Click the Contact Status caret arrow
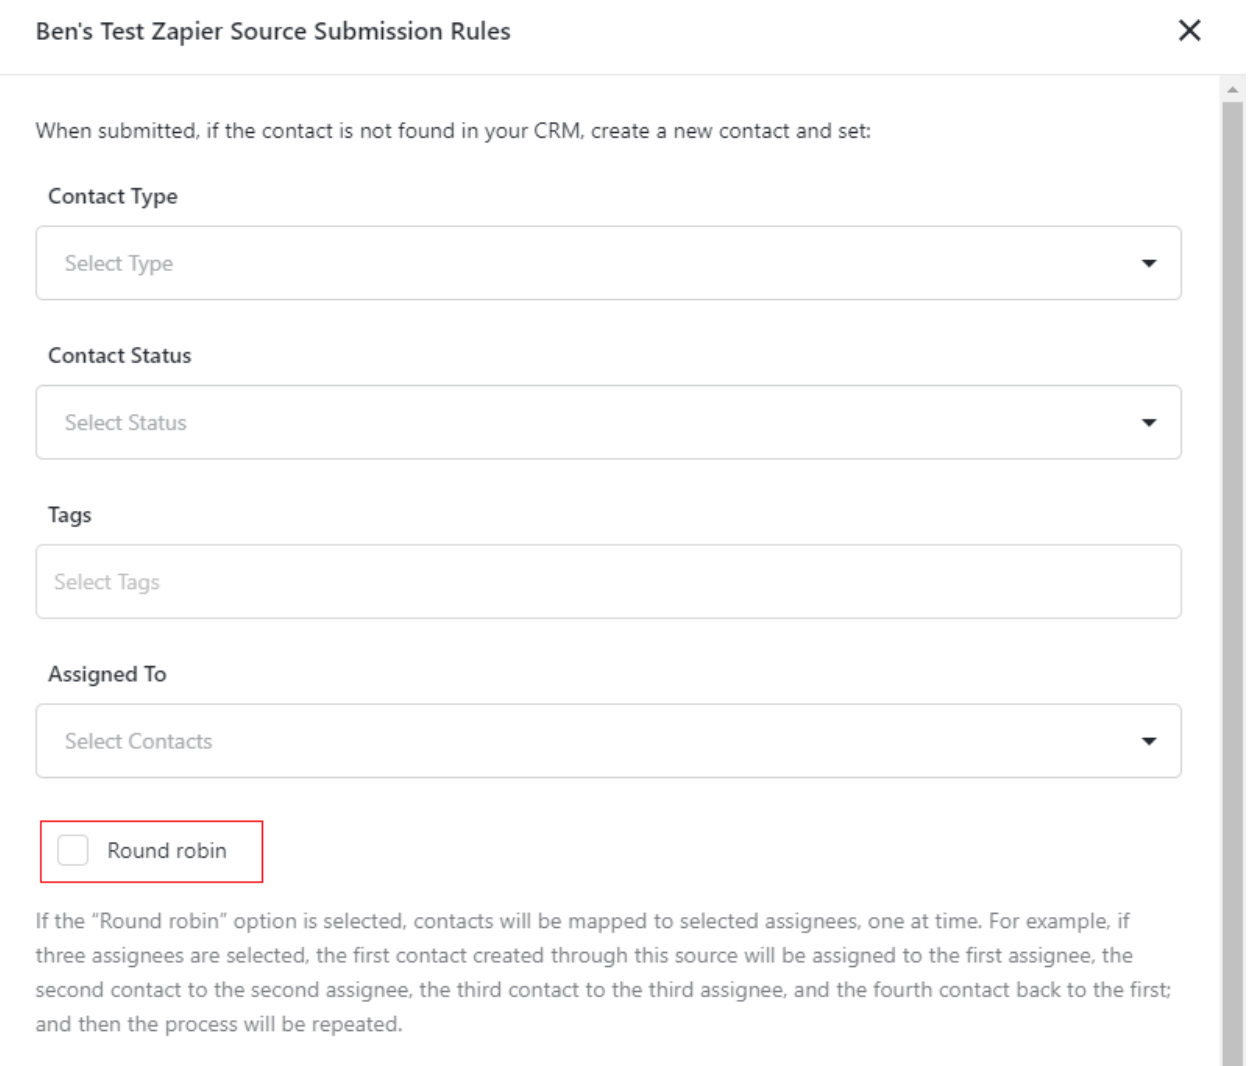The width and height of the screenshot is (1248, 1066). pyautogui.click(x=1149, y=422)
